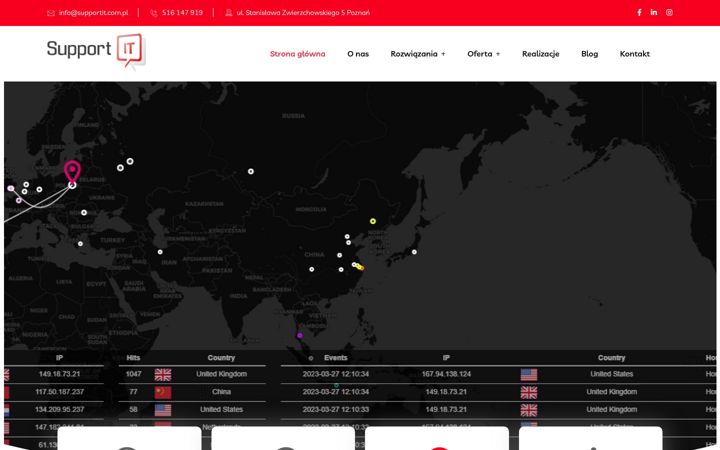Click the Hits column header
This screenshot has width=720, height=450.
pos(133,358)
